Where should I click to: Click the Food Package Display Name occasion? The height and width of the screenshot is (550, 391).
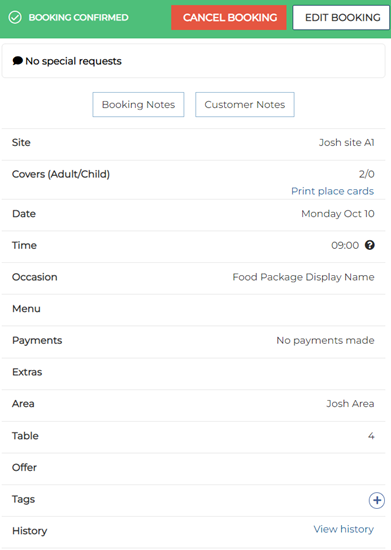pyautogui.click(x=303, y=277)
